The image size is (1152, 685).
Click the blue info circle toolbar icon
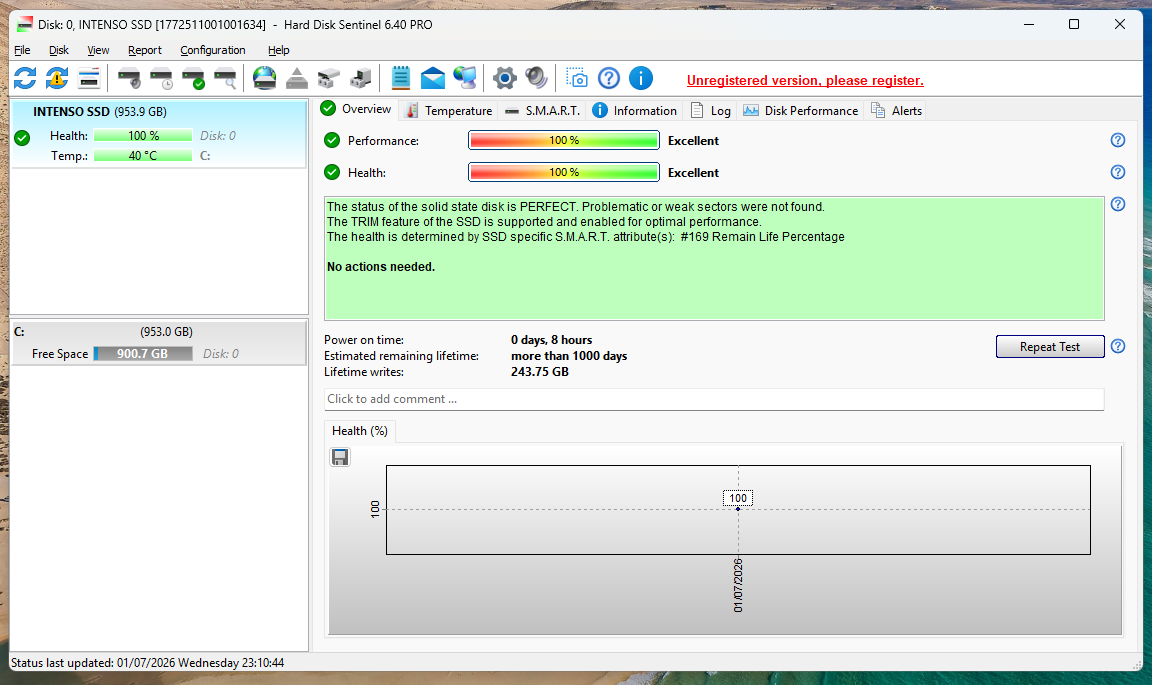641,78
